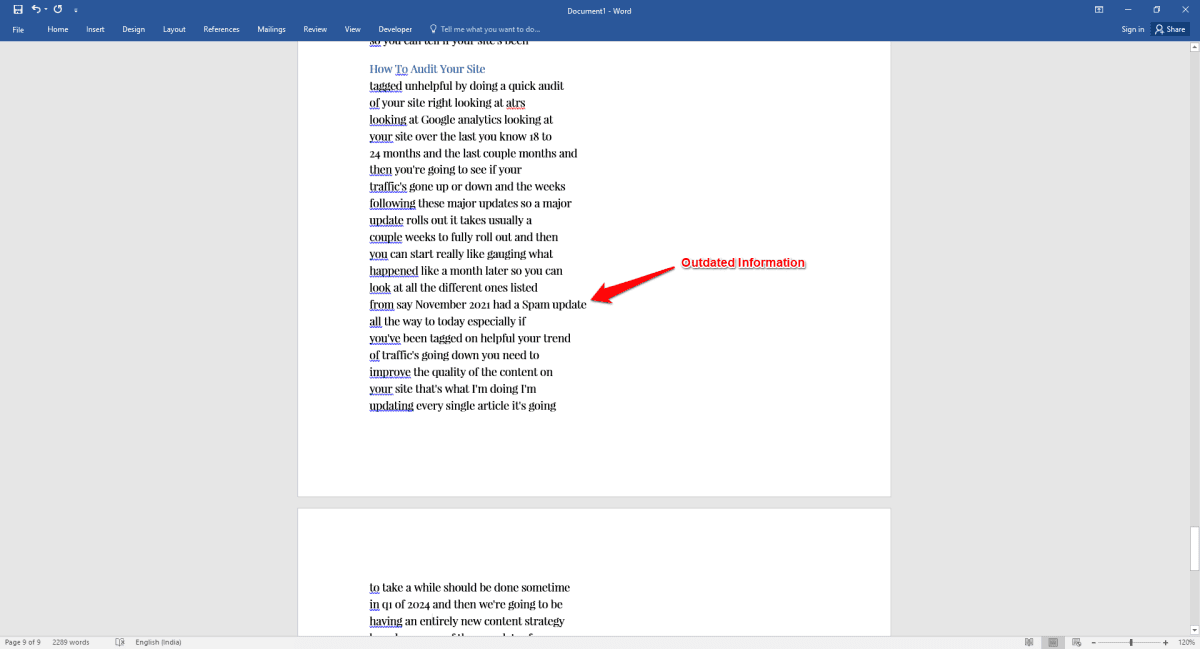Open Customize Quick Access Toolbar dropdown

point(76,9)
